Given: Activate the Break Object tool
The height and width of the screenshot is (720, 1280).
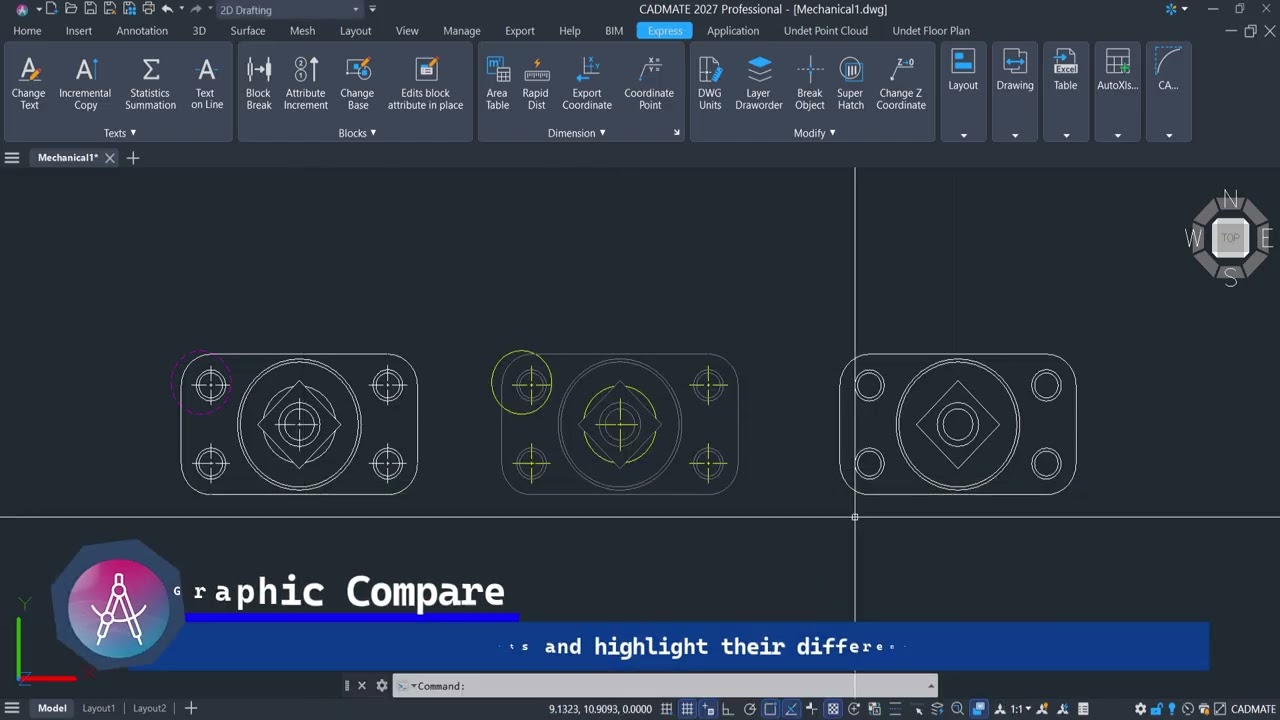Looking at the screenshot, I should (x=810, y=83).
